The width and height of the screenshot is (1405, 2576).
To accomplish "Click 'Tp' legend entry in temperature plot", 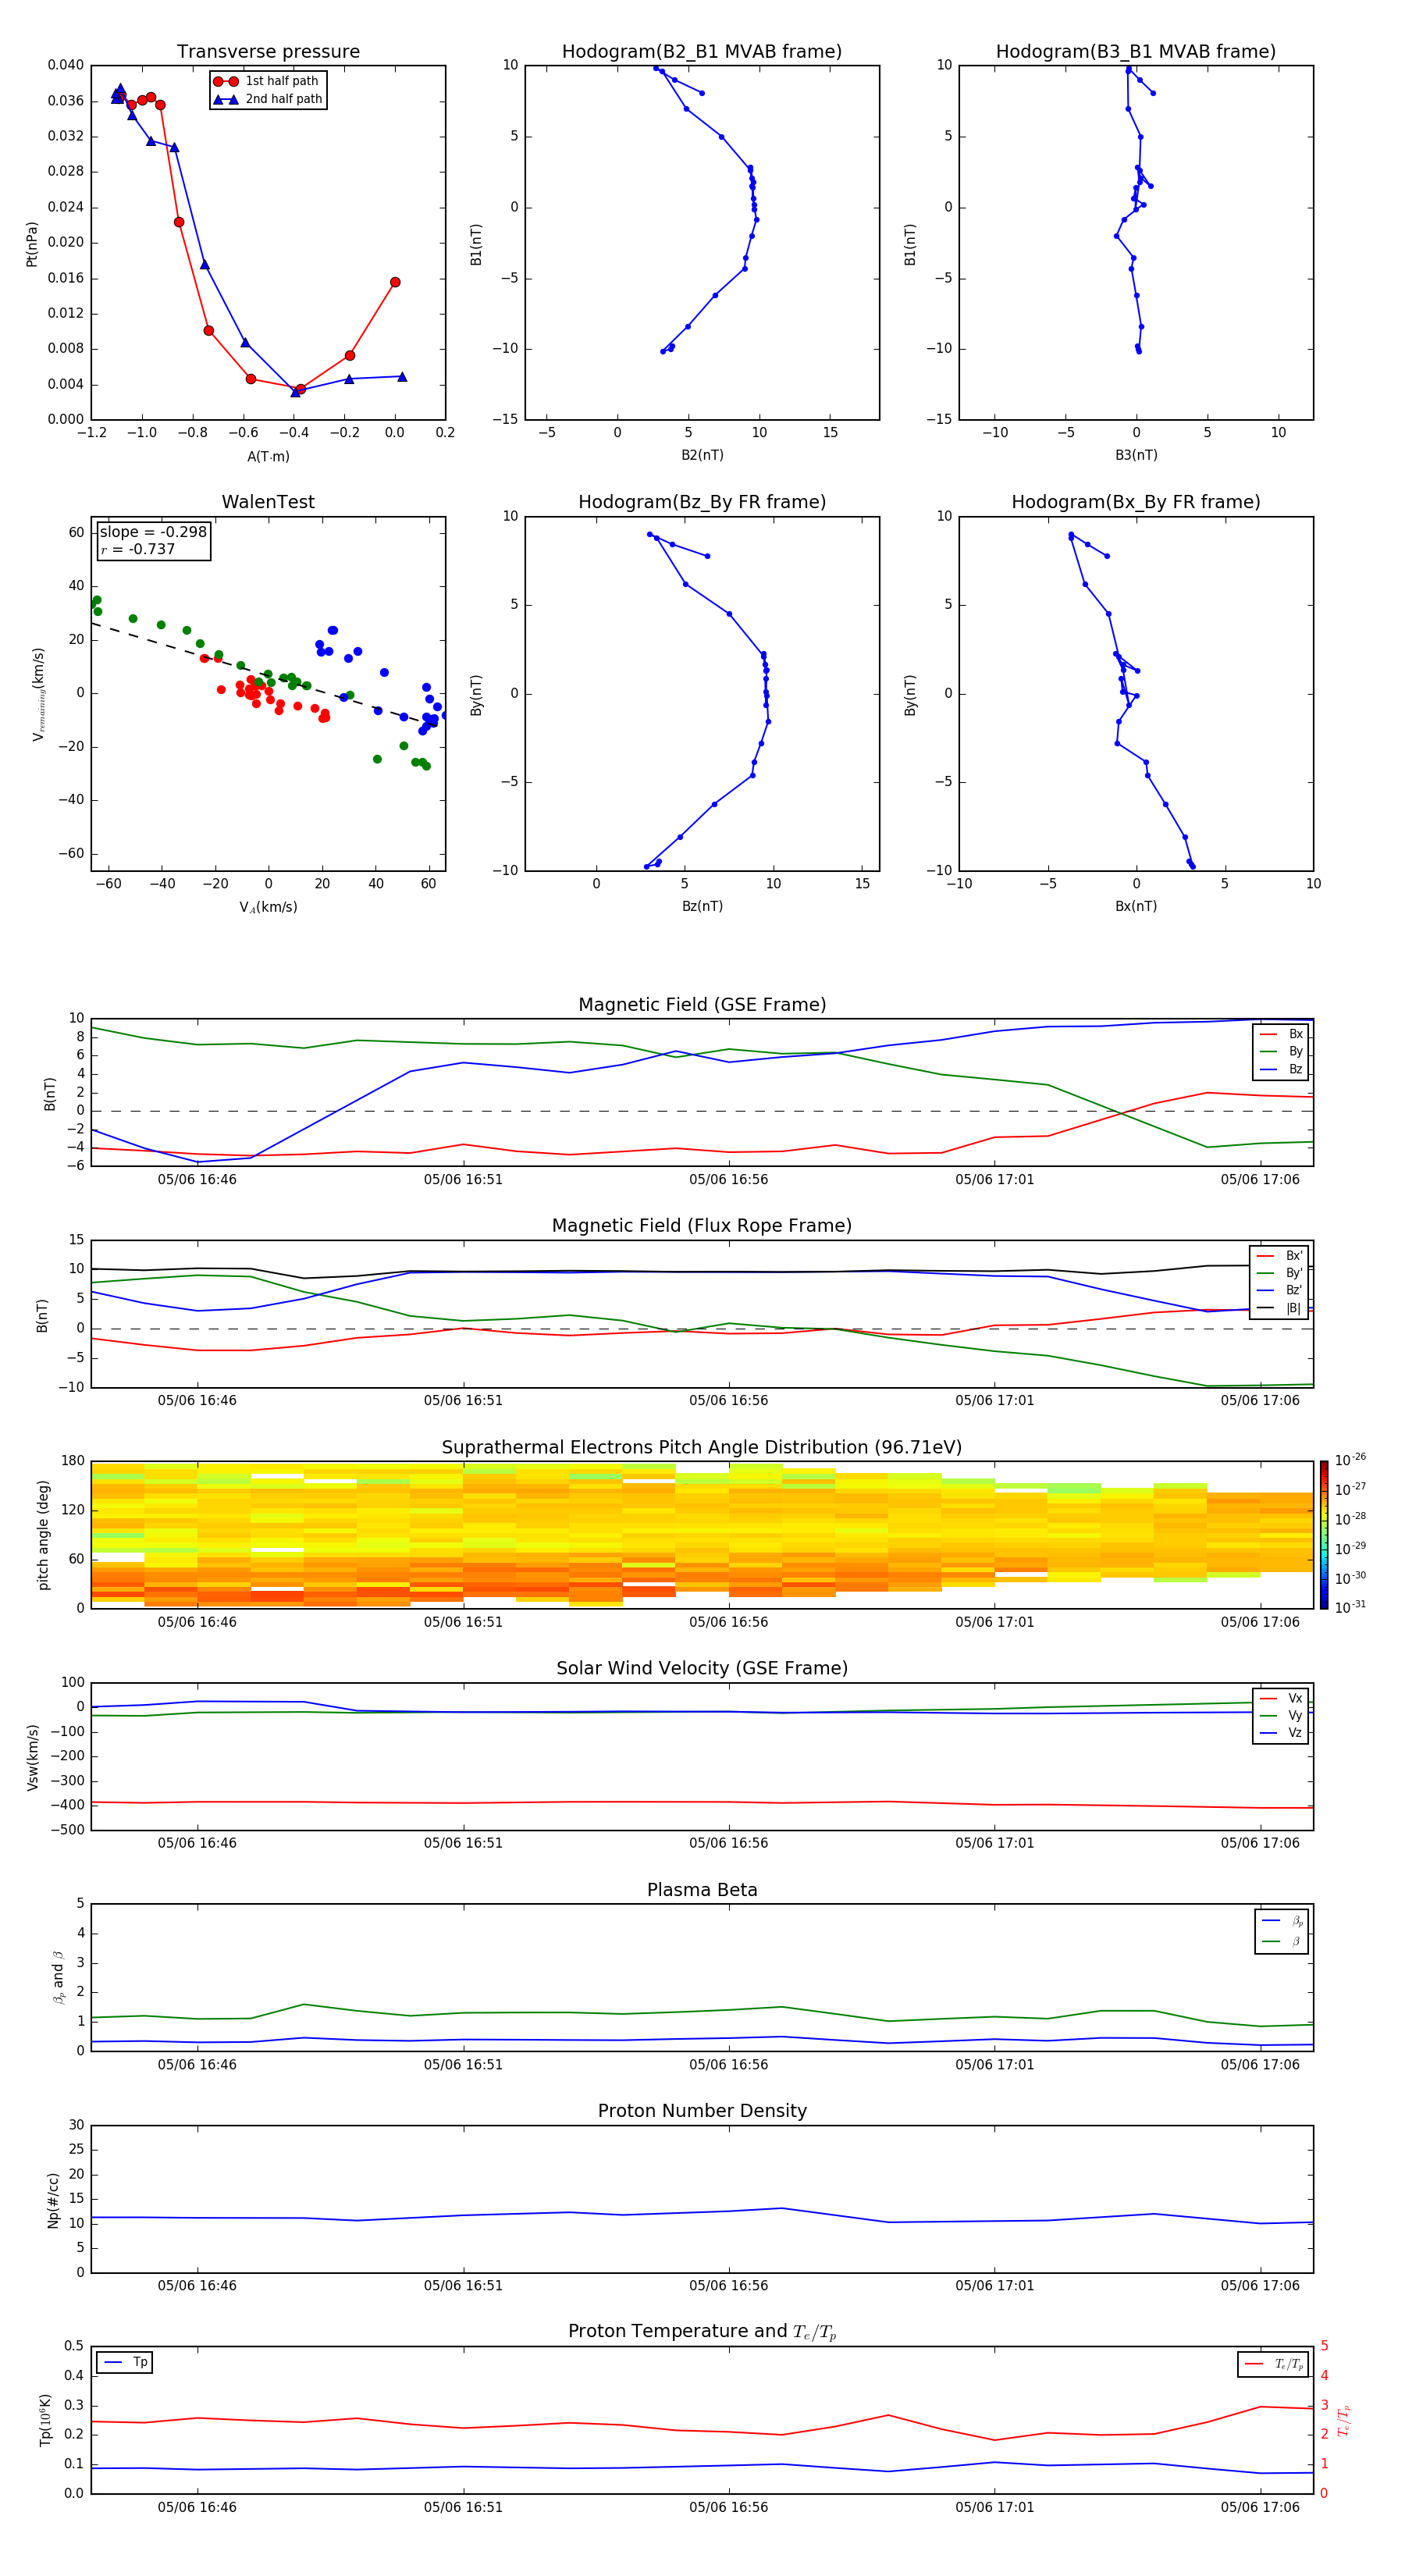I will tap(125, 2362).
